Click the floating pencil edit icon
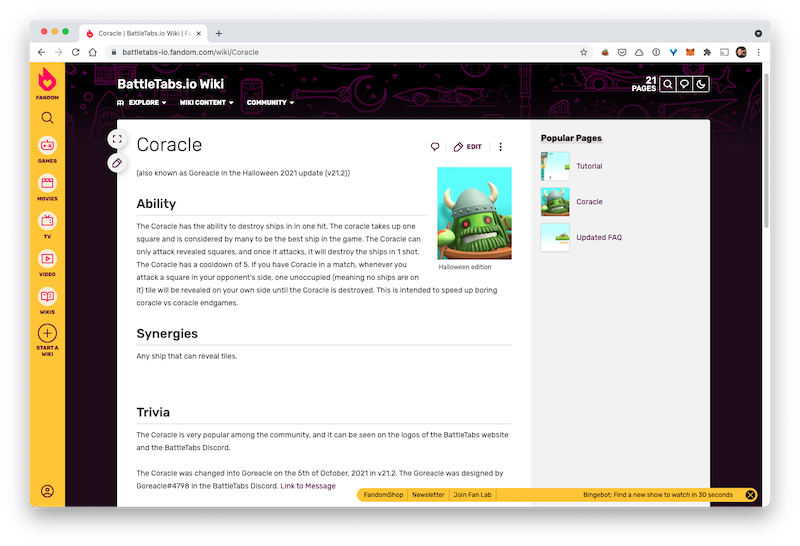The image size is (800, 546). 117,163
